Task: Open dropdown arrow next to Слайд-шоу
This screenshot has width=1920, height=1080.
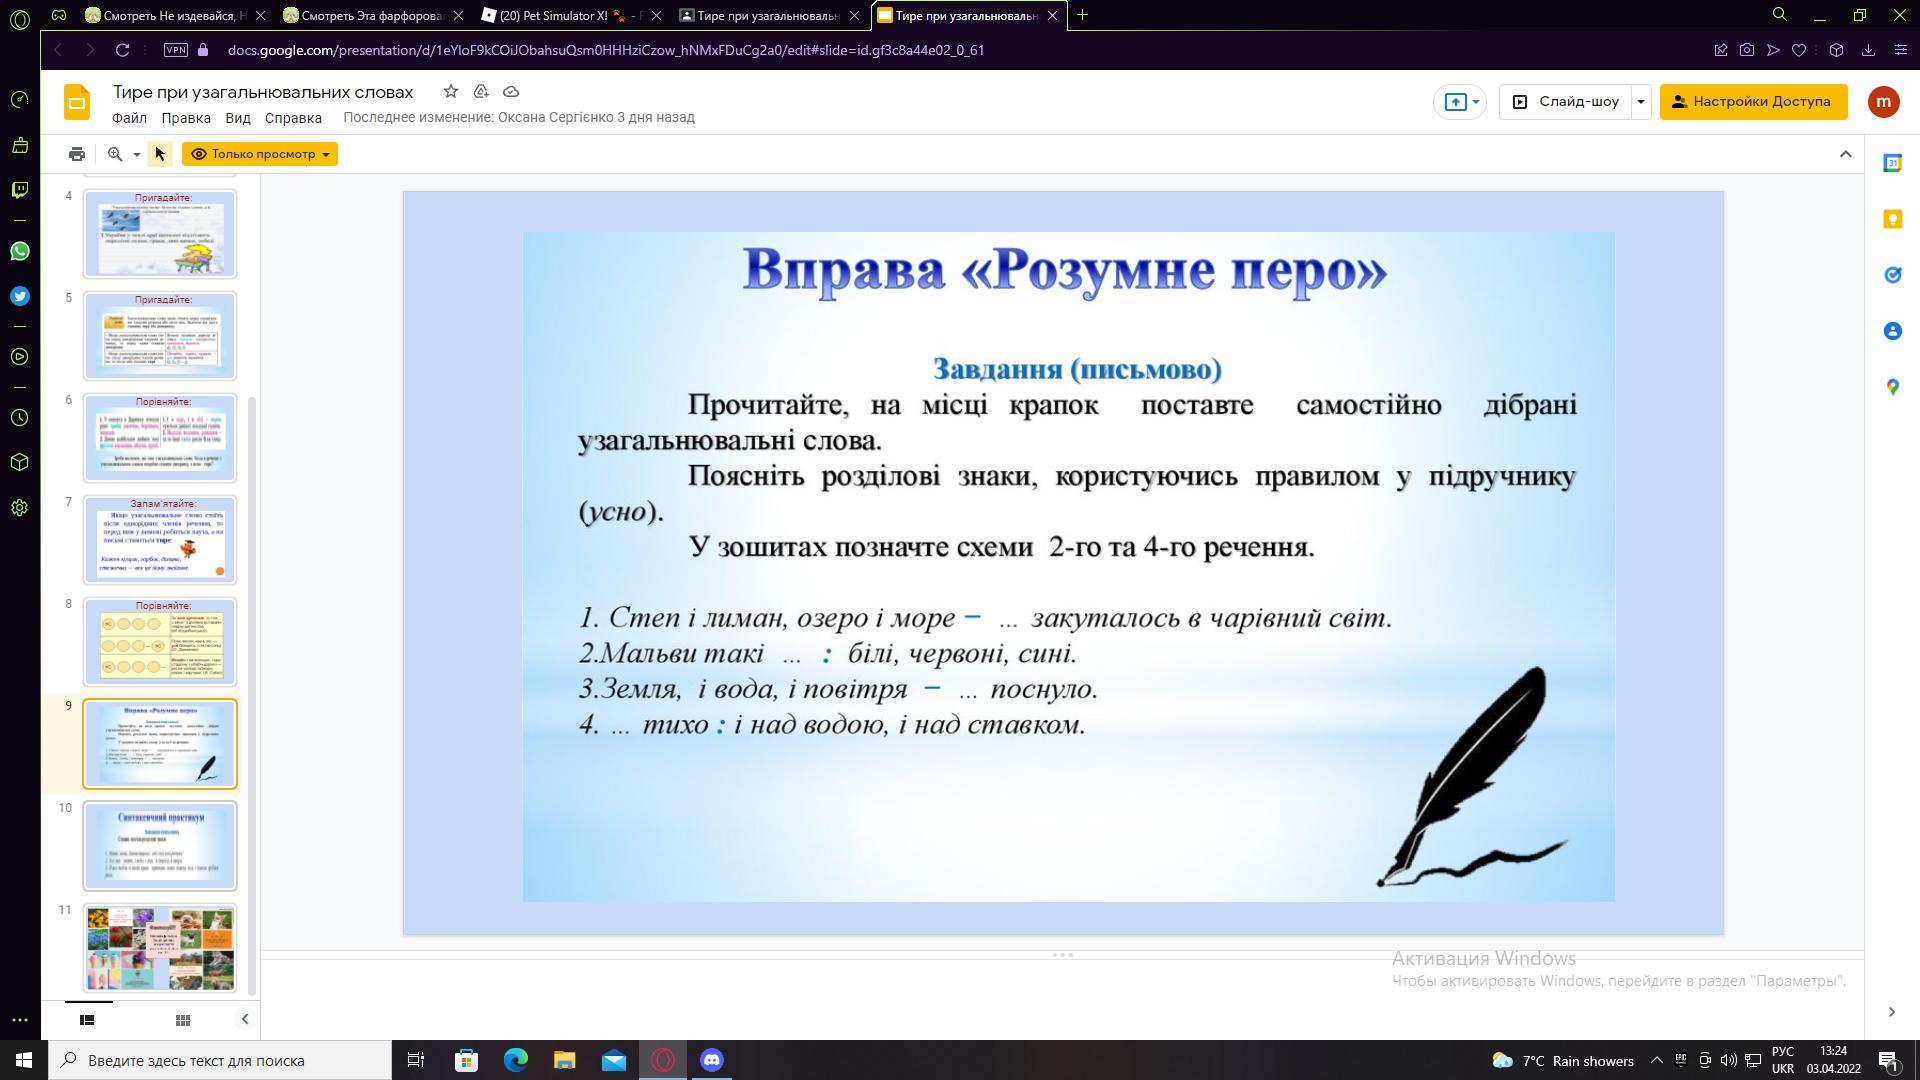Action: pyautogui.click(x=1640, y=101)
